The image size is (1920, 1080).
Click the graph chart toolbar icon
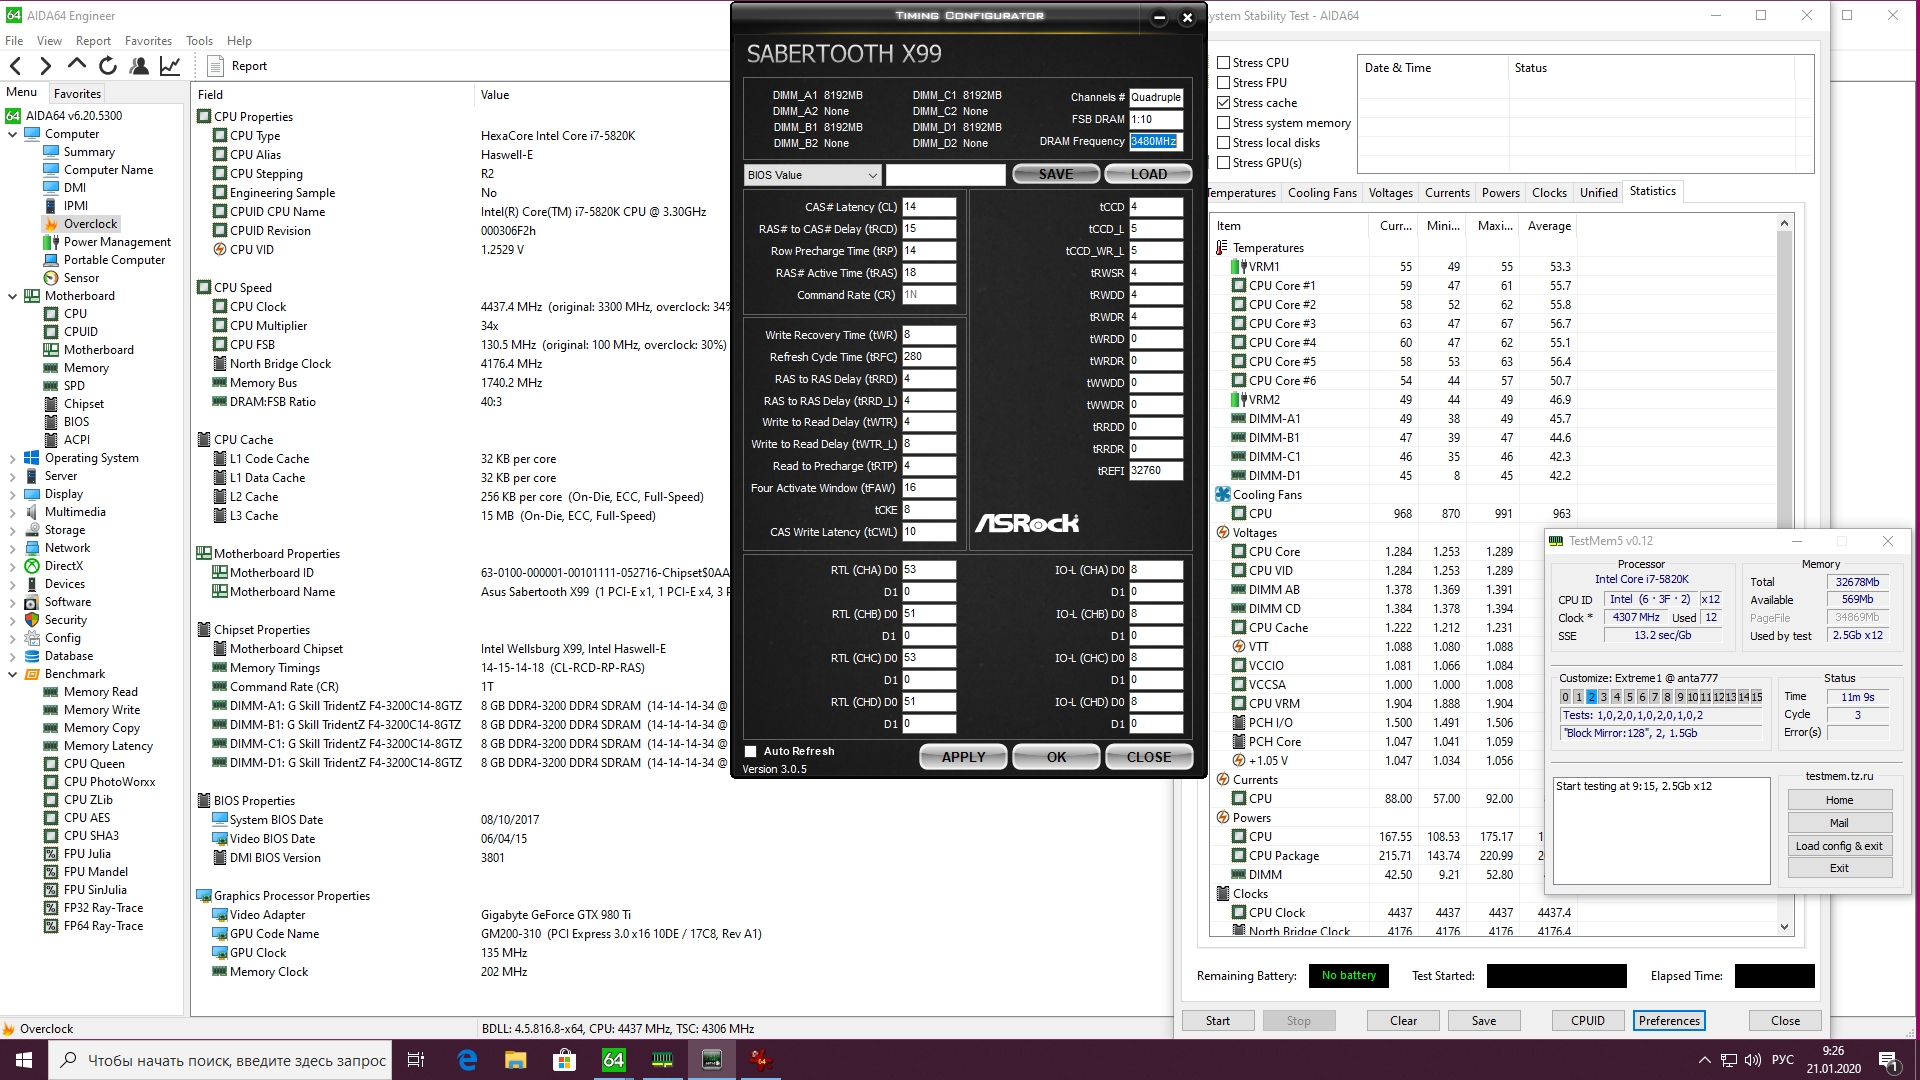click(170, 66)
